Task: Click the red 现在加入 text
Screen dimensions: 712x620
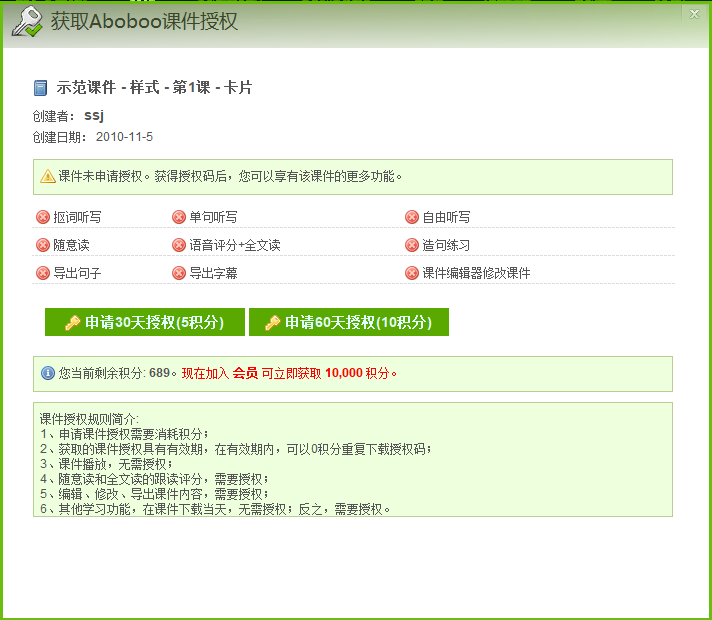Action: coord(205,373)
